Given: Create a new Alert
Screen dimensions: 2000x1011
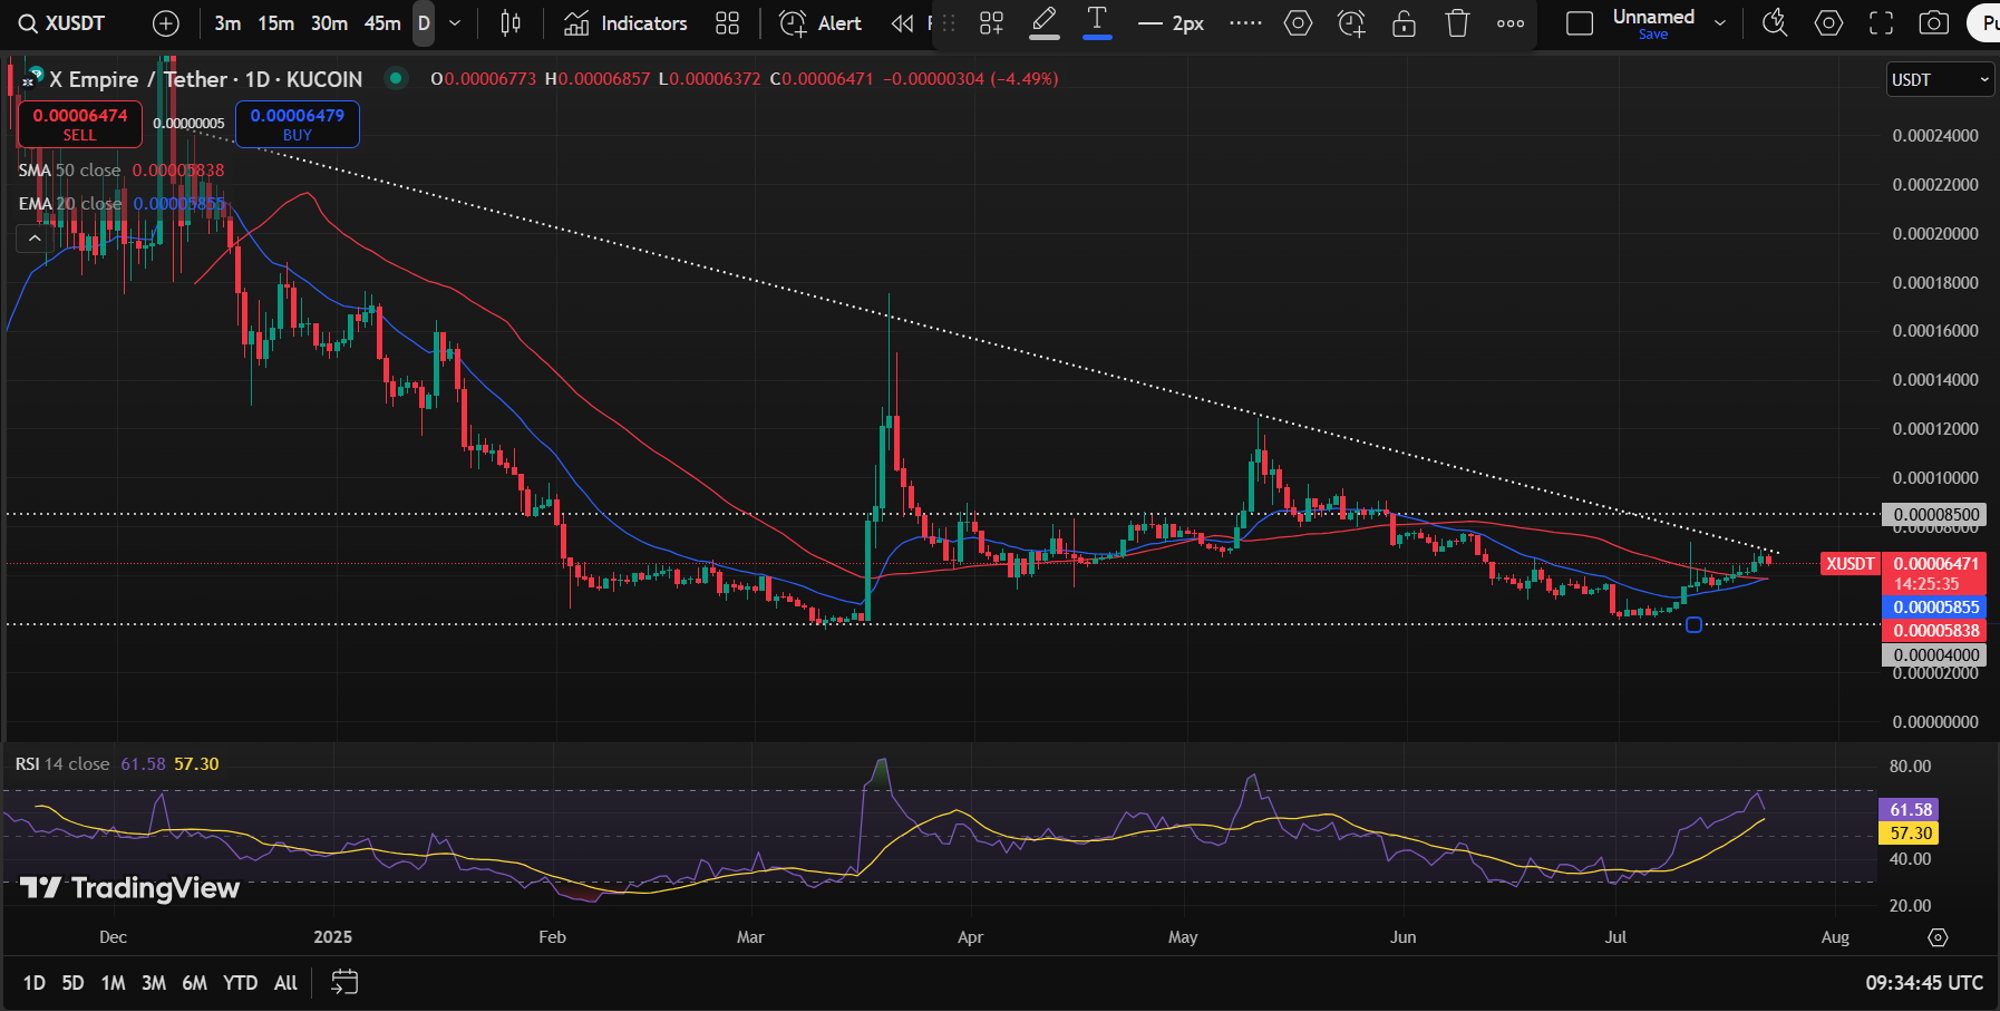Looking at the screenshot, I should (x=820, y=23).
